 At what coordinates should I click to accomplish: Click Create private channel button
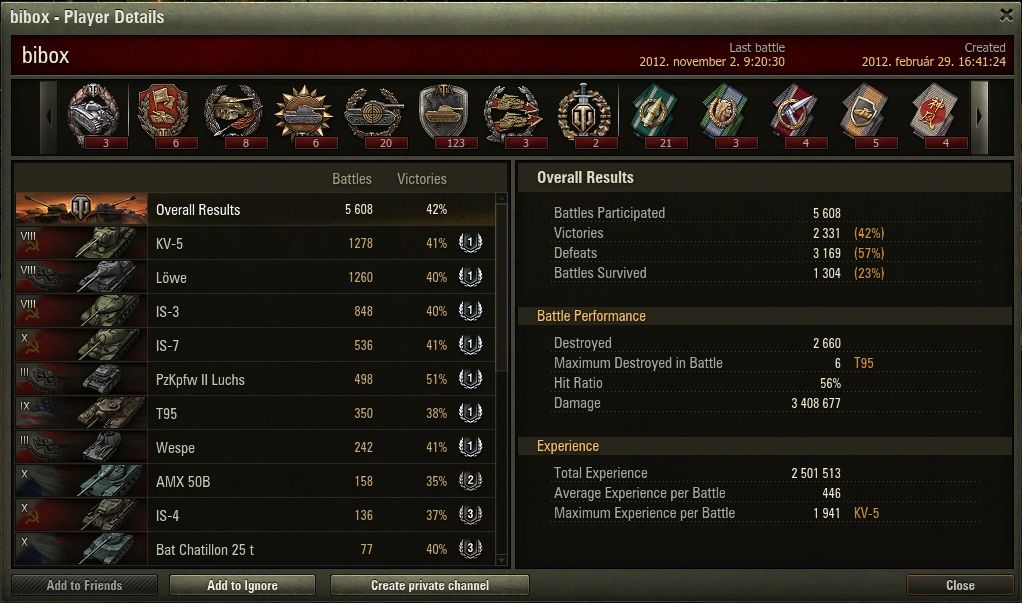click(x=430, y=585)
